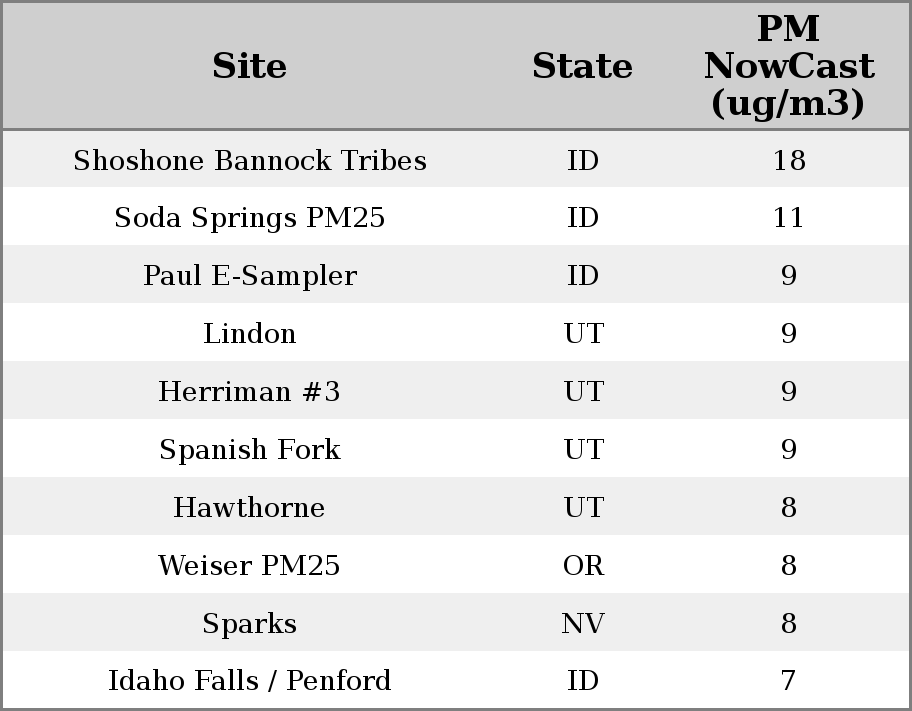This screenshot has height=711, width=912.
Task: Click the Herriman #3 site name
Action: point(250,392)
